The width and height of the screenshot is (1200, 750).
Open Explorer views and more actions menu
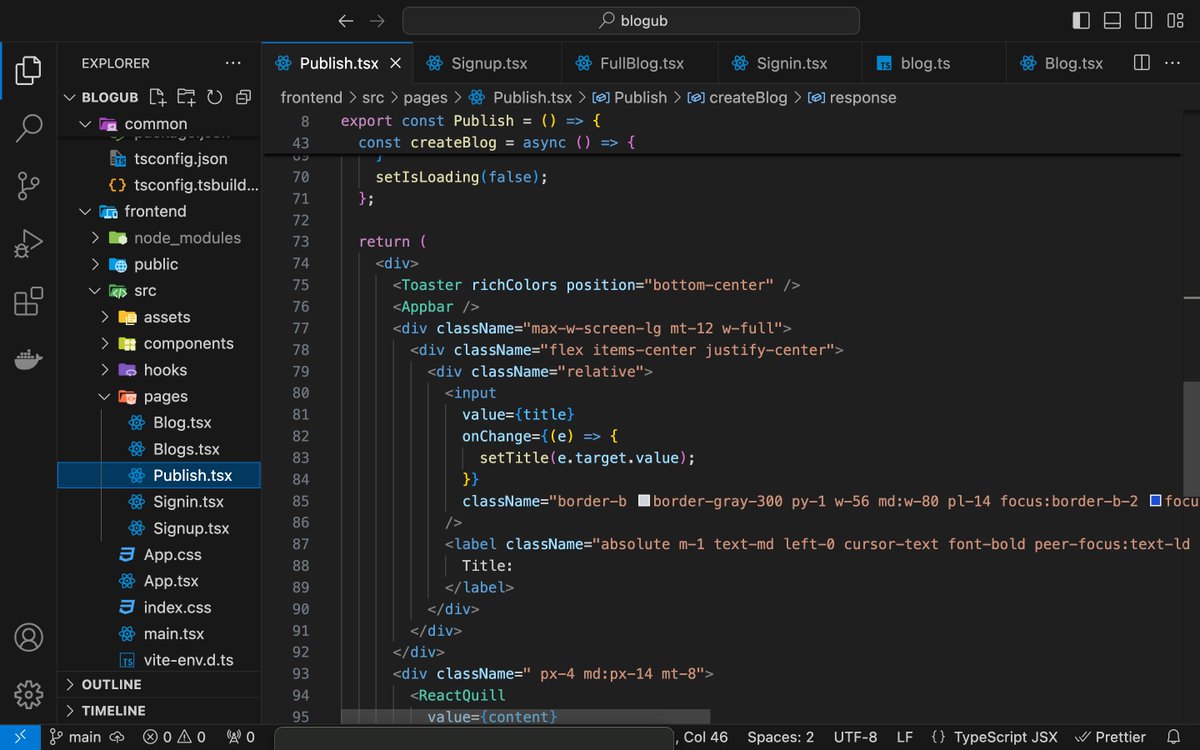click(x=233, y=63)
